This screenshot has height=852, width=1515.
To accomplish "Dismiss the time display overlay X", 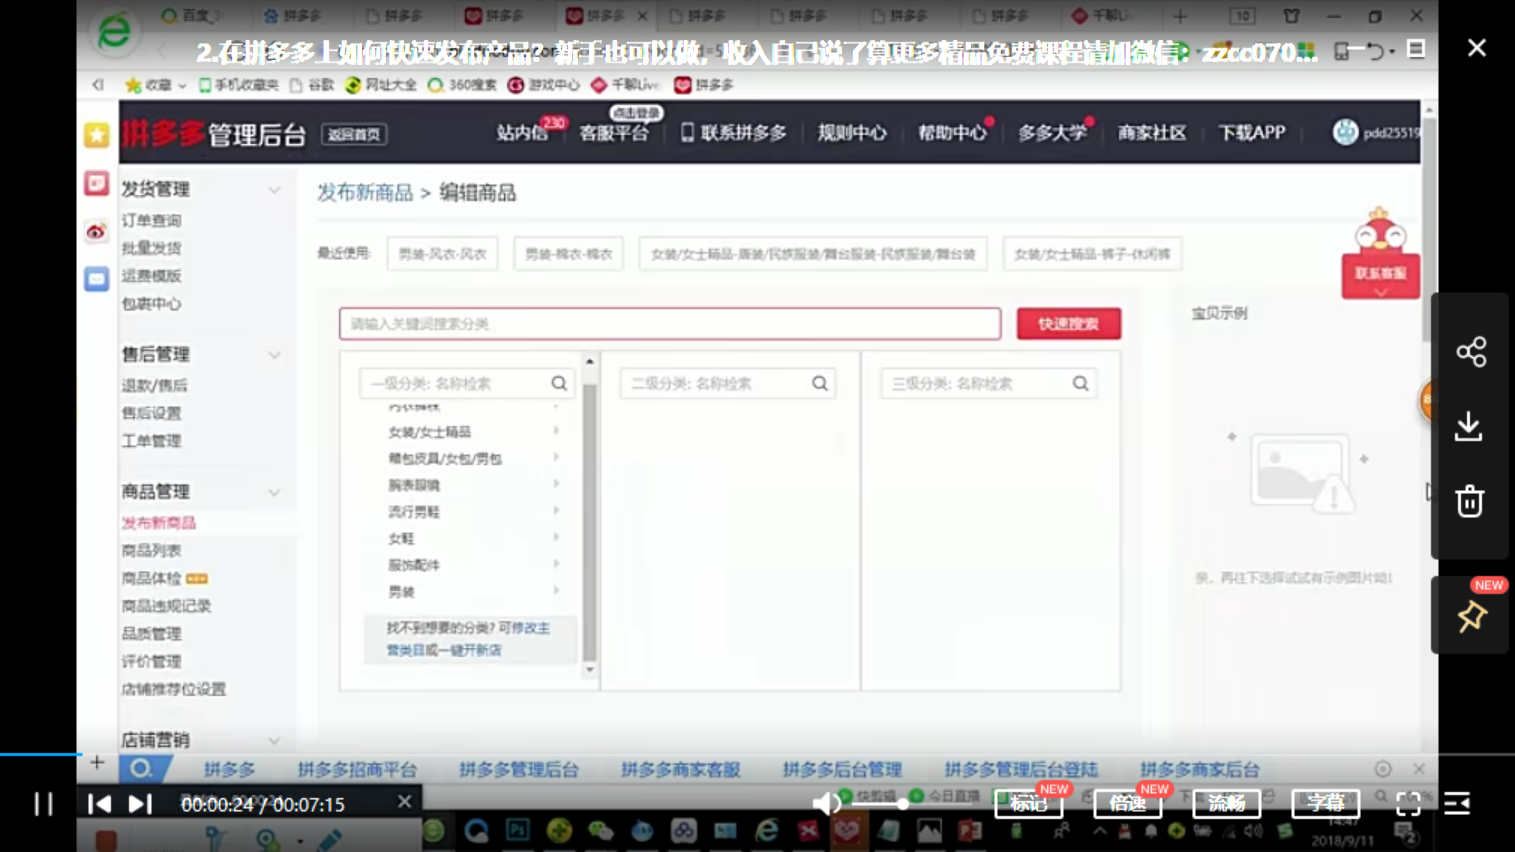I will pos(404,802).
